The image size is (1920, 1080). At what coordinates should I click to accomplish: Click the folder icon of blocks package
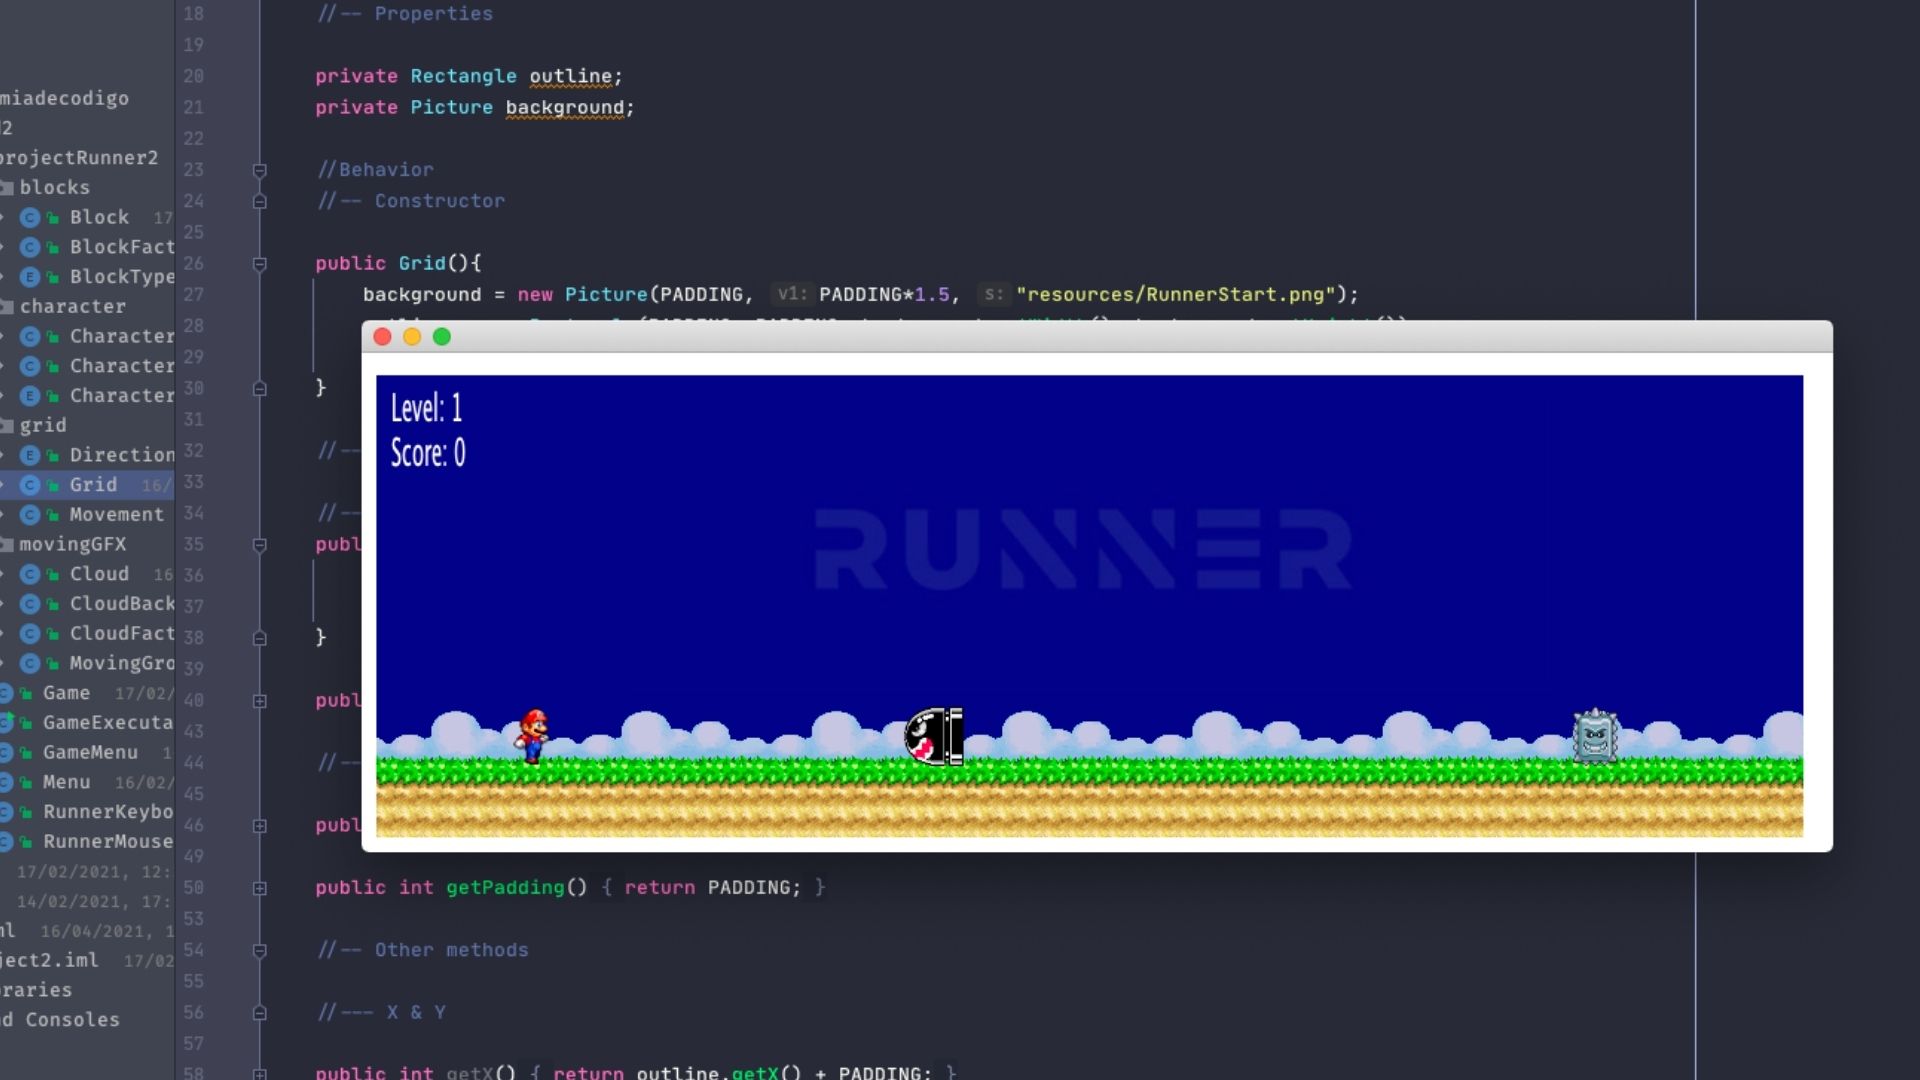point(6,188)
